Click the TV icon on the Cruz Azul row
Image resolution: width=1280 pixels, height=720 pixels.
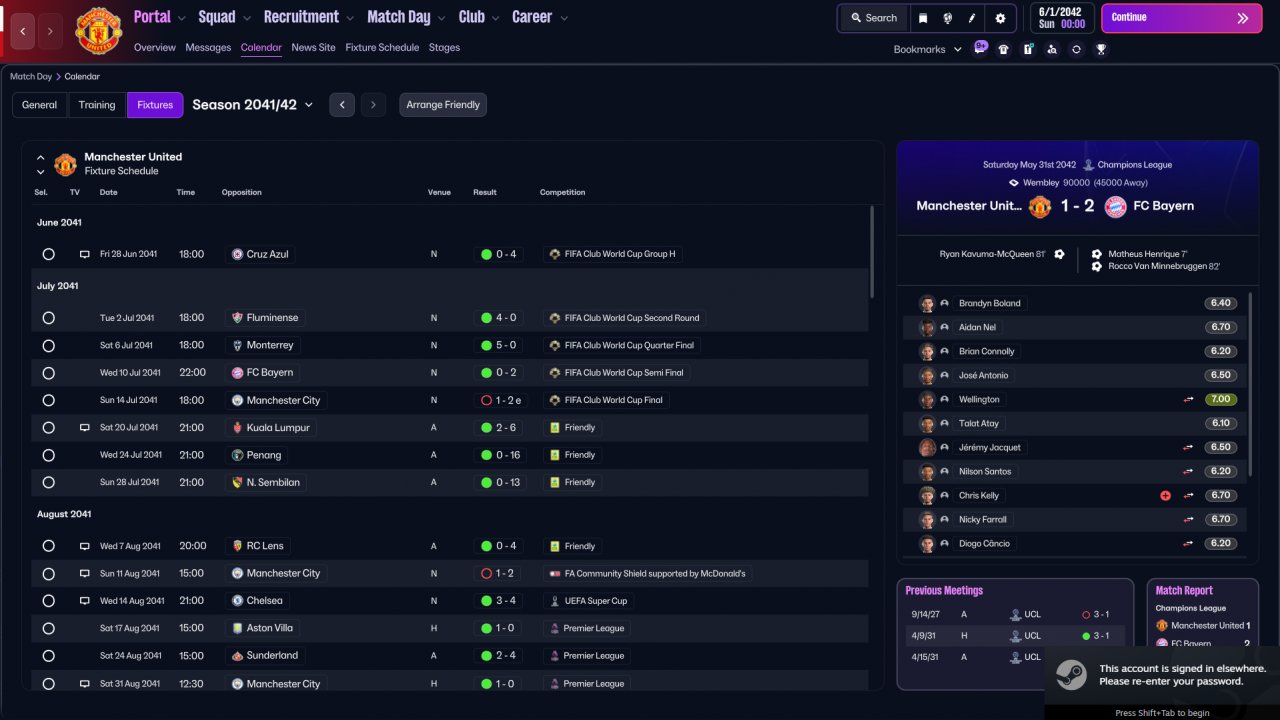tap(85, 254)
